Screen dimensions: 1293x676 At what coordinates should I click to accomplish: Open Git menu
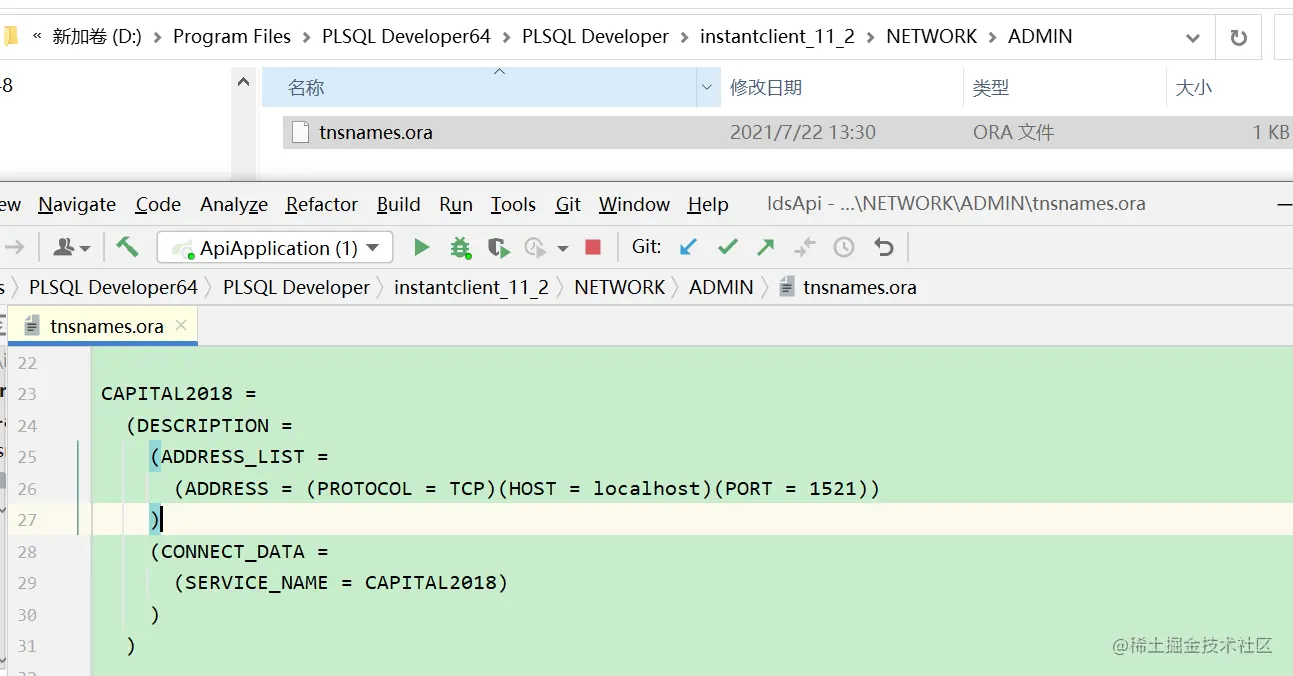(x=568, y=204)
